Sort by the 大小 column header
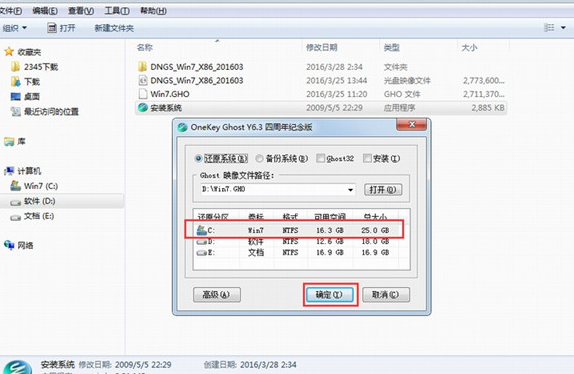 click(x=469, y=47)
